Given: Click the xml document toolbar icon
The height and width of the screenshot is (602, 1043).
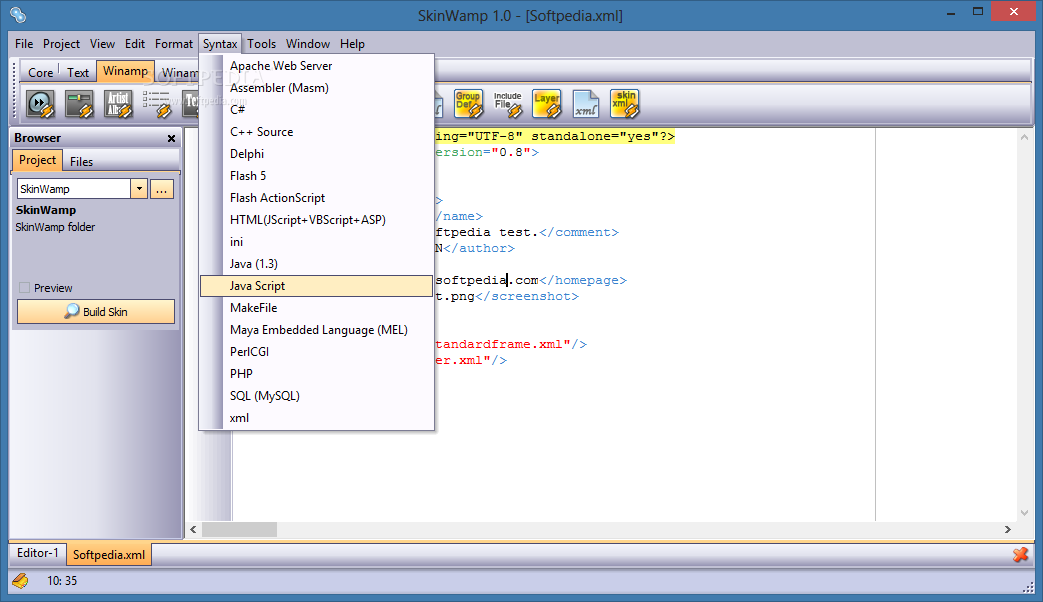Looking at the screenshot, I should [585, 104].
